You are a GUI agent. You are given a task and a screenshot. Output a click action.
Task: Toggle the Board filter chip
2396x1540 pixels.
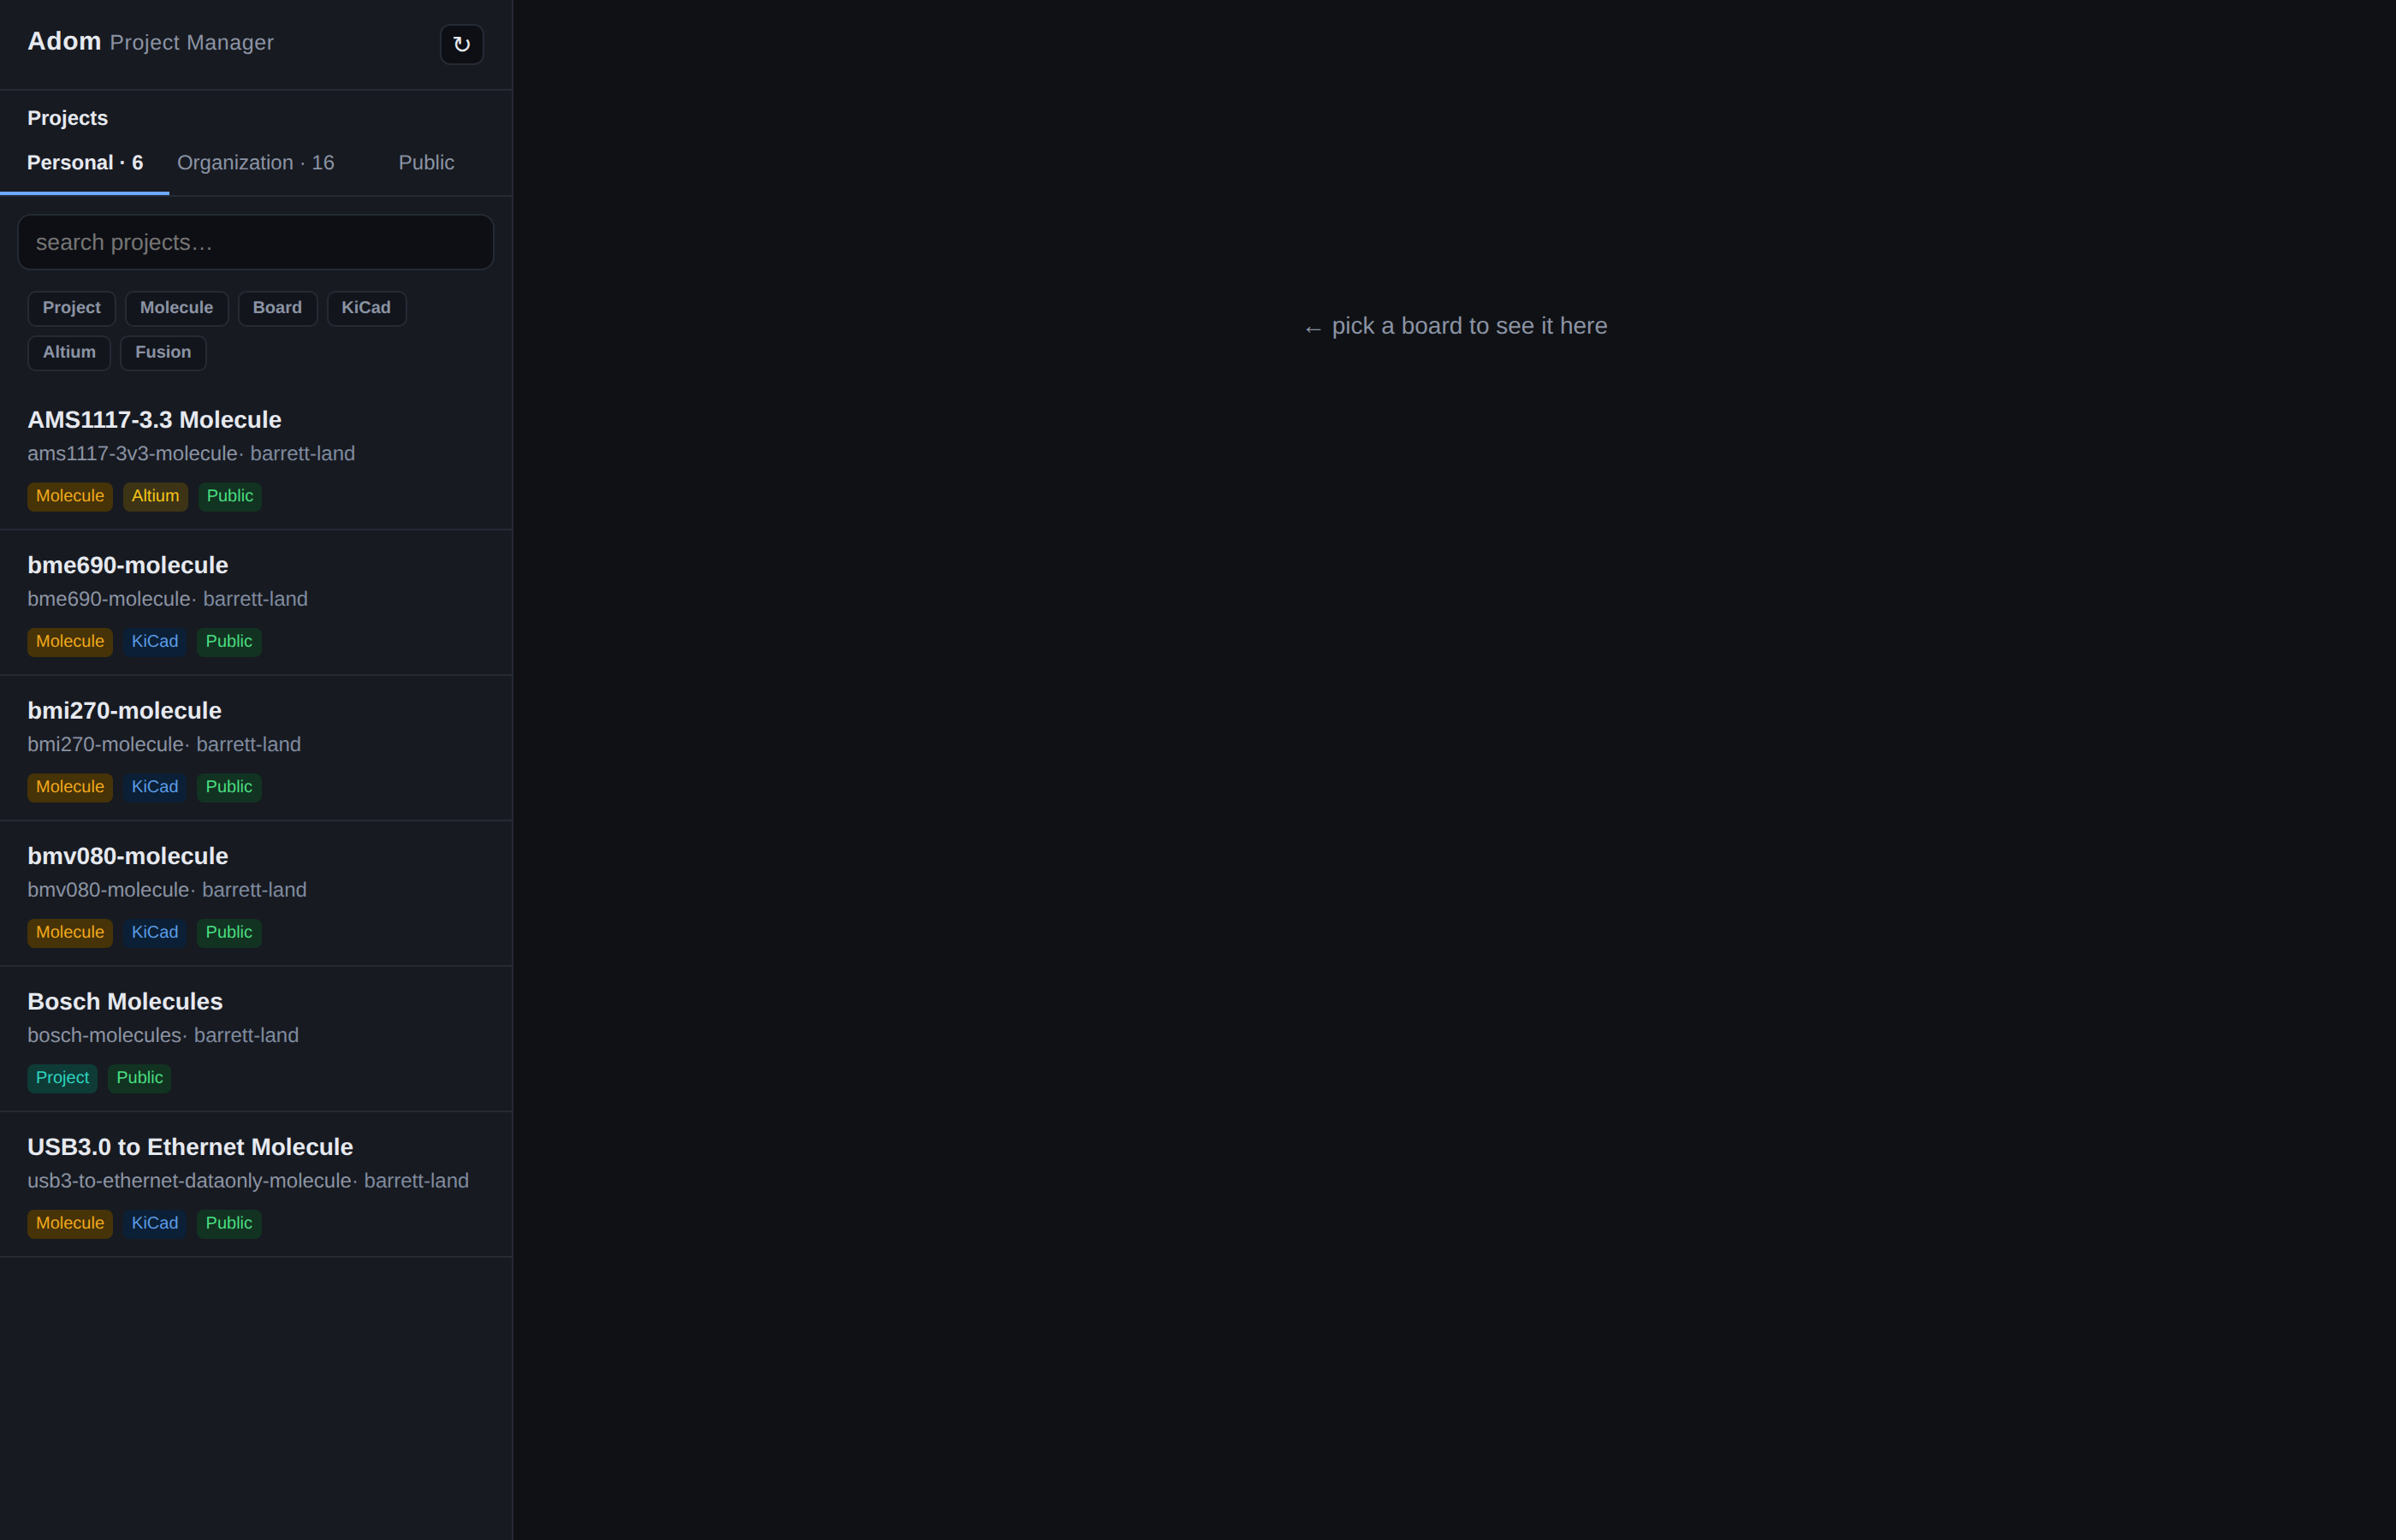point(278,308)
